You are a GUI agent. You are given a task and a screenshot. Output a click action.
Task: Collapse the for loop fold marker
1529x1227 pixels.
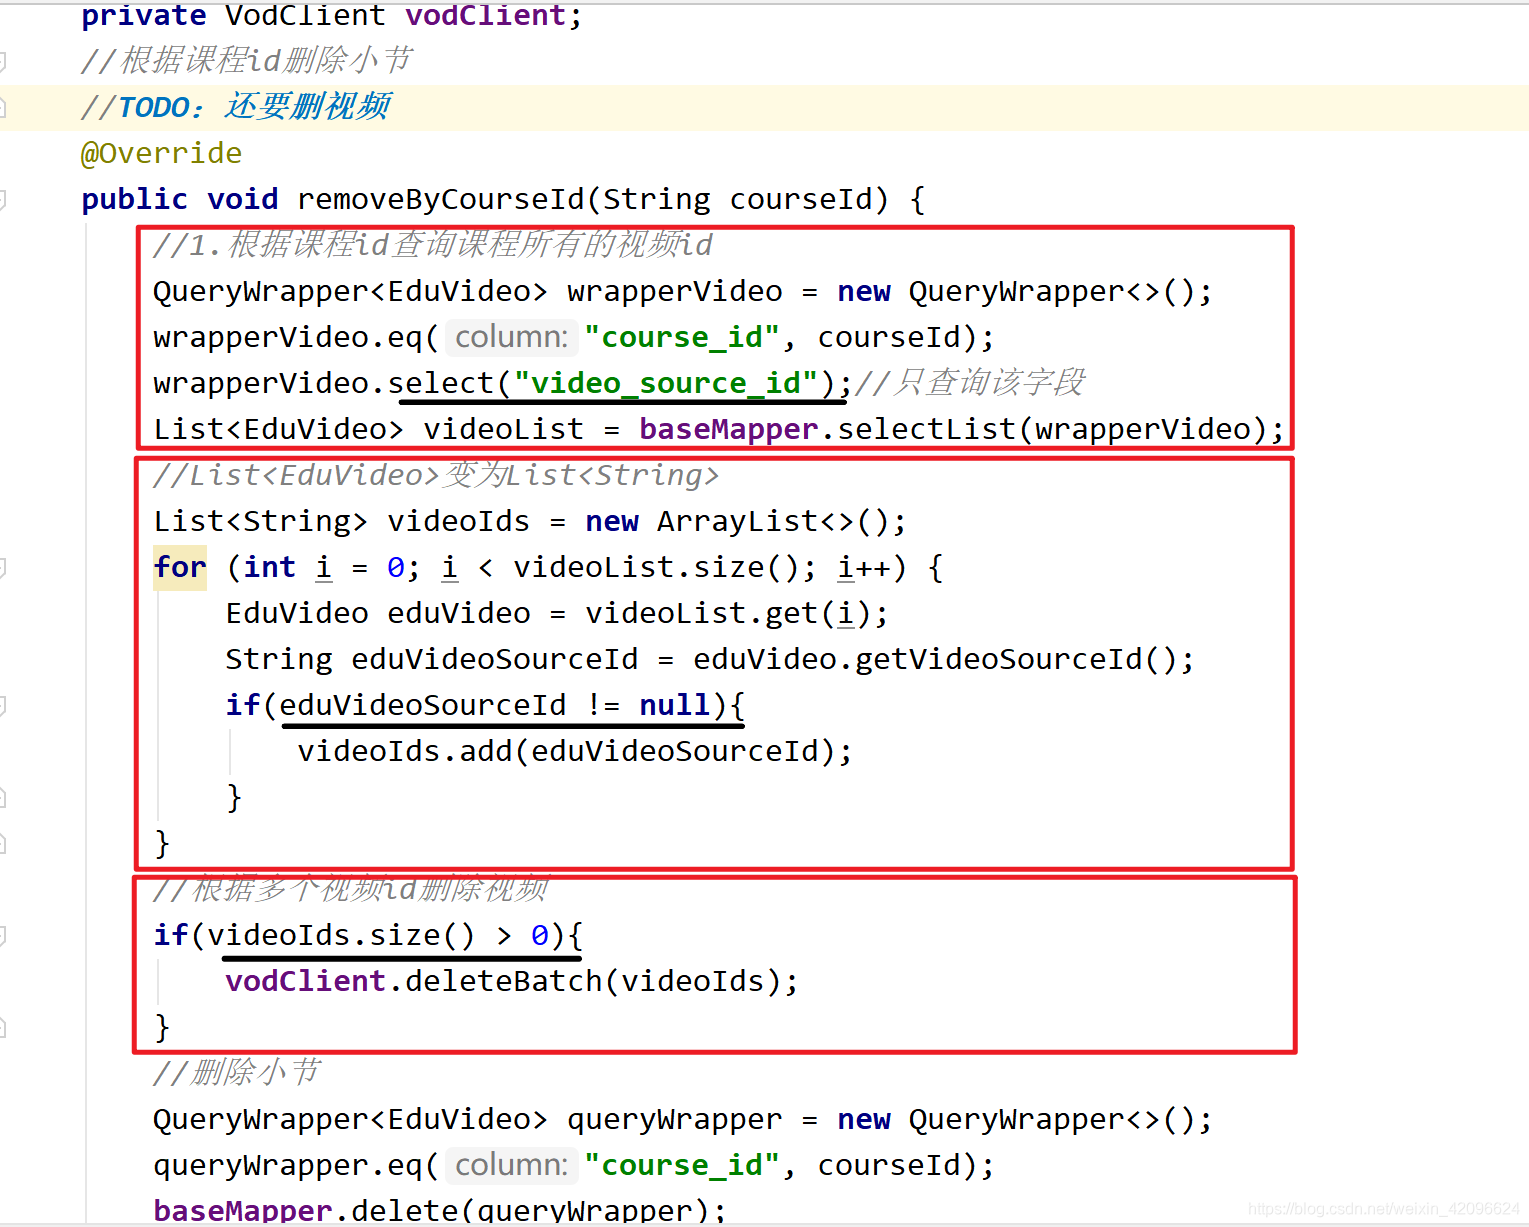coord(3,567)
